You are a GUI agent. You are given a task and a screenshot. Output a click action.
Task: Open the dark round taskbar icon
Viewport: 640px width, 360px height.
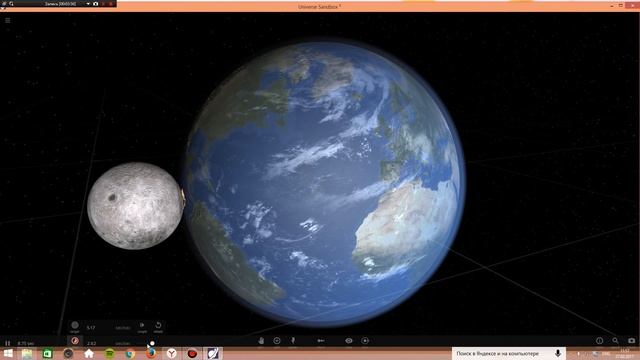(68, 353)
